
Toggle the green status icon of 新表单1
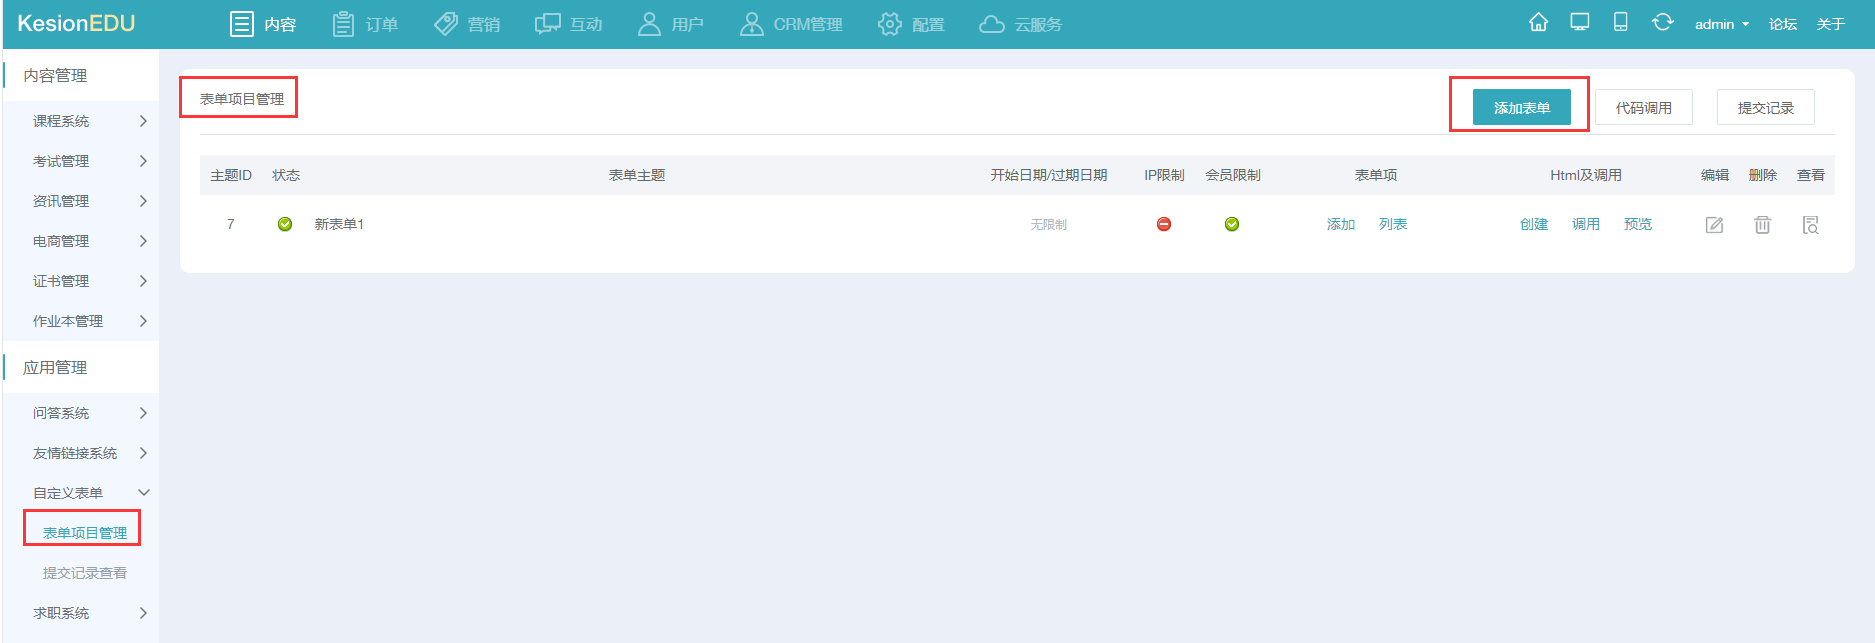click(x=285, y=224)
